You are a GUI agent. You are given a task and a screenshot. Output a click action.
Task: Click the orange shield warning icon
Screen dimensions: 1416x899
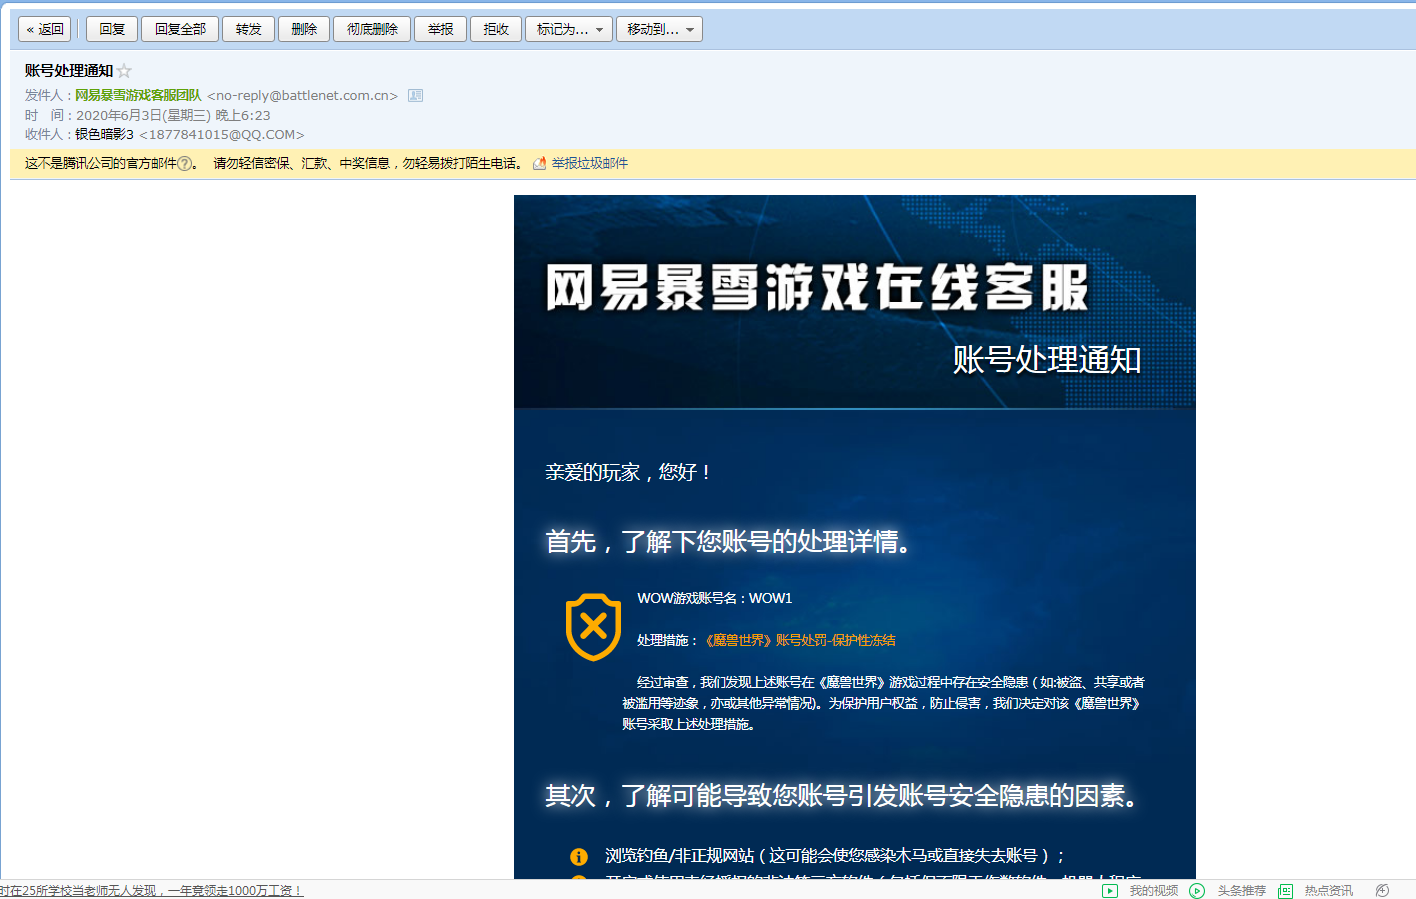tap(593, 627)
